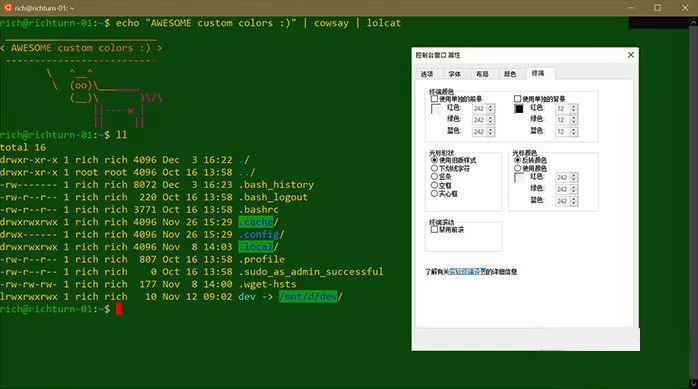This screenshot has height=389, width=698.
Task: Click the "3771" file size value
Action: [x=145, y=209]
